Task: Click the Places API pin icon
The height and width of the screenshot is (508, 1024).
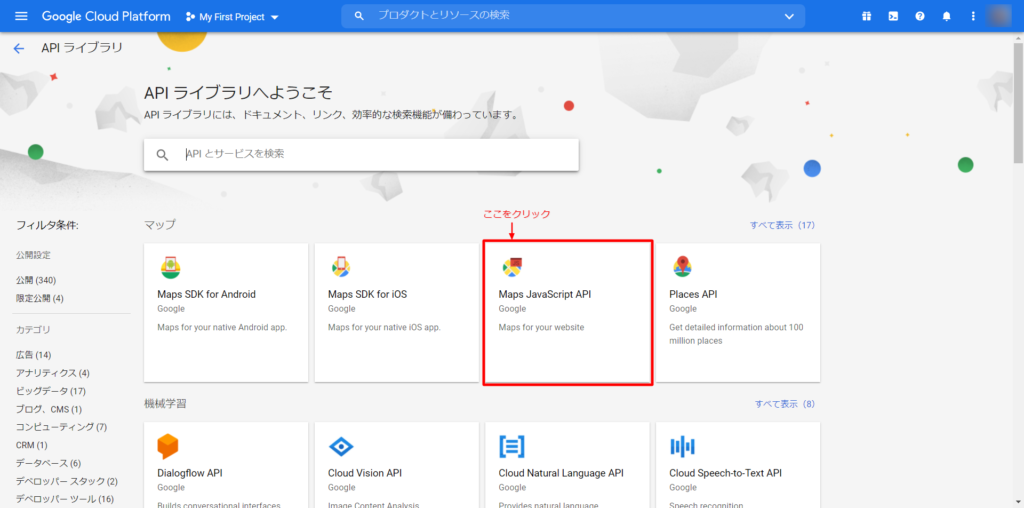Action: pyautogui.click(x=682, y=266)
